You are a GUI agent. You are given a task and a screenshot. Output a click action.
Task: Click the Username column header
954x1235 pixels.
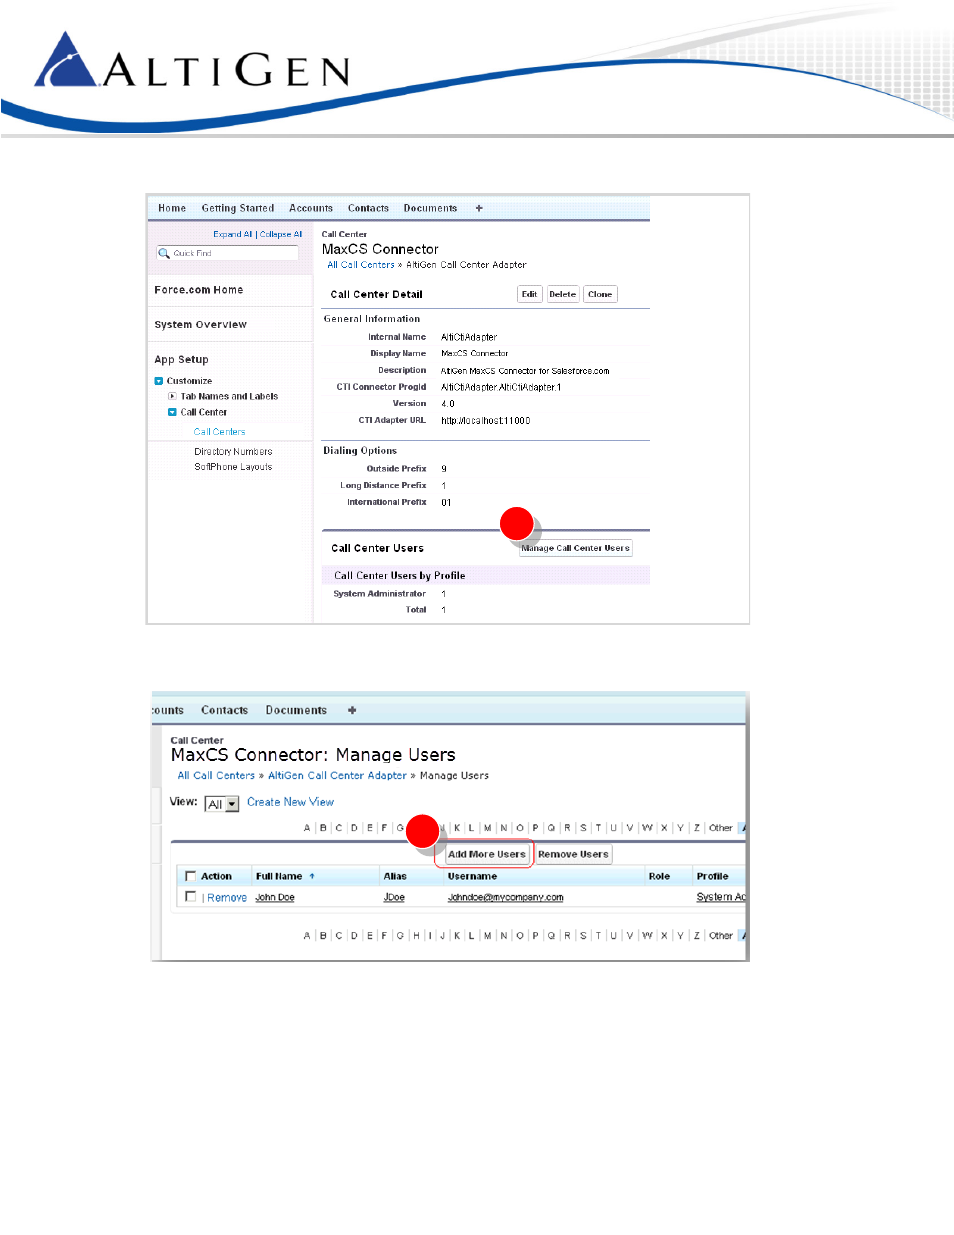(472, 876)
